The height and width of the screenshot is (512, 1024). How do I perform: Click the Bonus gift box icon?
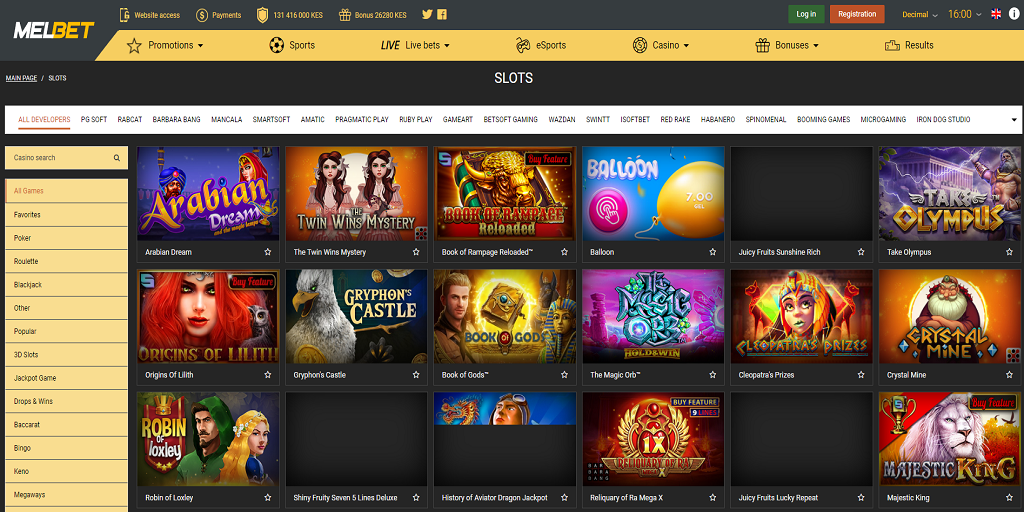345,14
